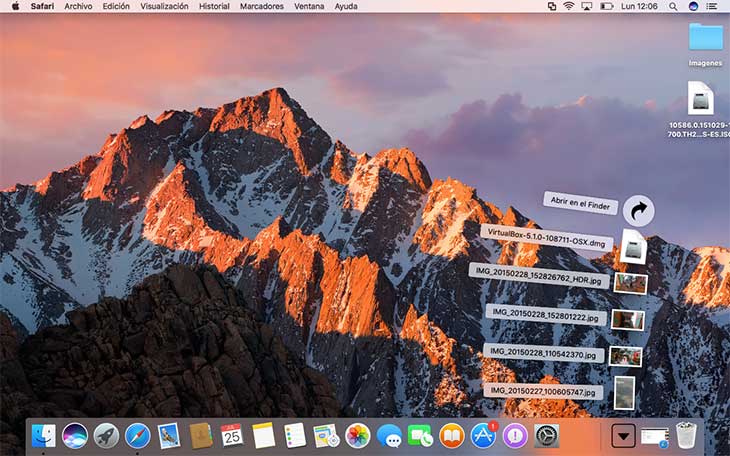Open the Historial menu
730x456 pixels.
click(214, 6)
